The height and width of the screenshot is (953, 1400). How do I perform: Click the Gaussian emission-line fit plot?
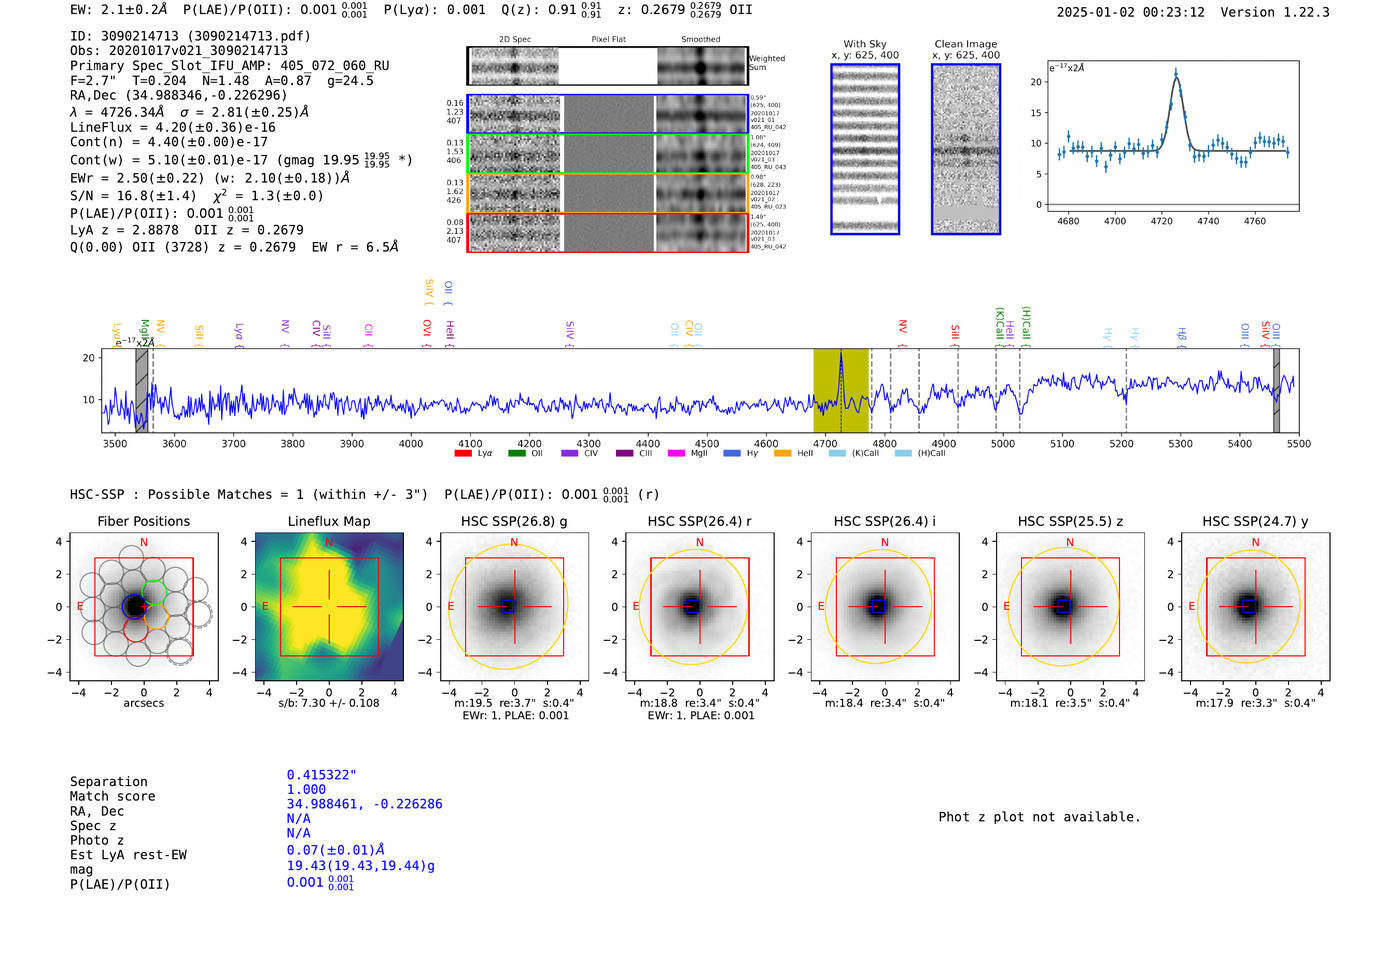tap(1172, 136)
